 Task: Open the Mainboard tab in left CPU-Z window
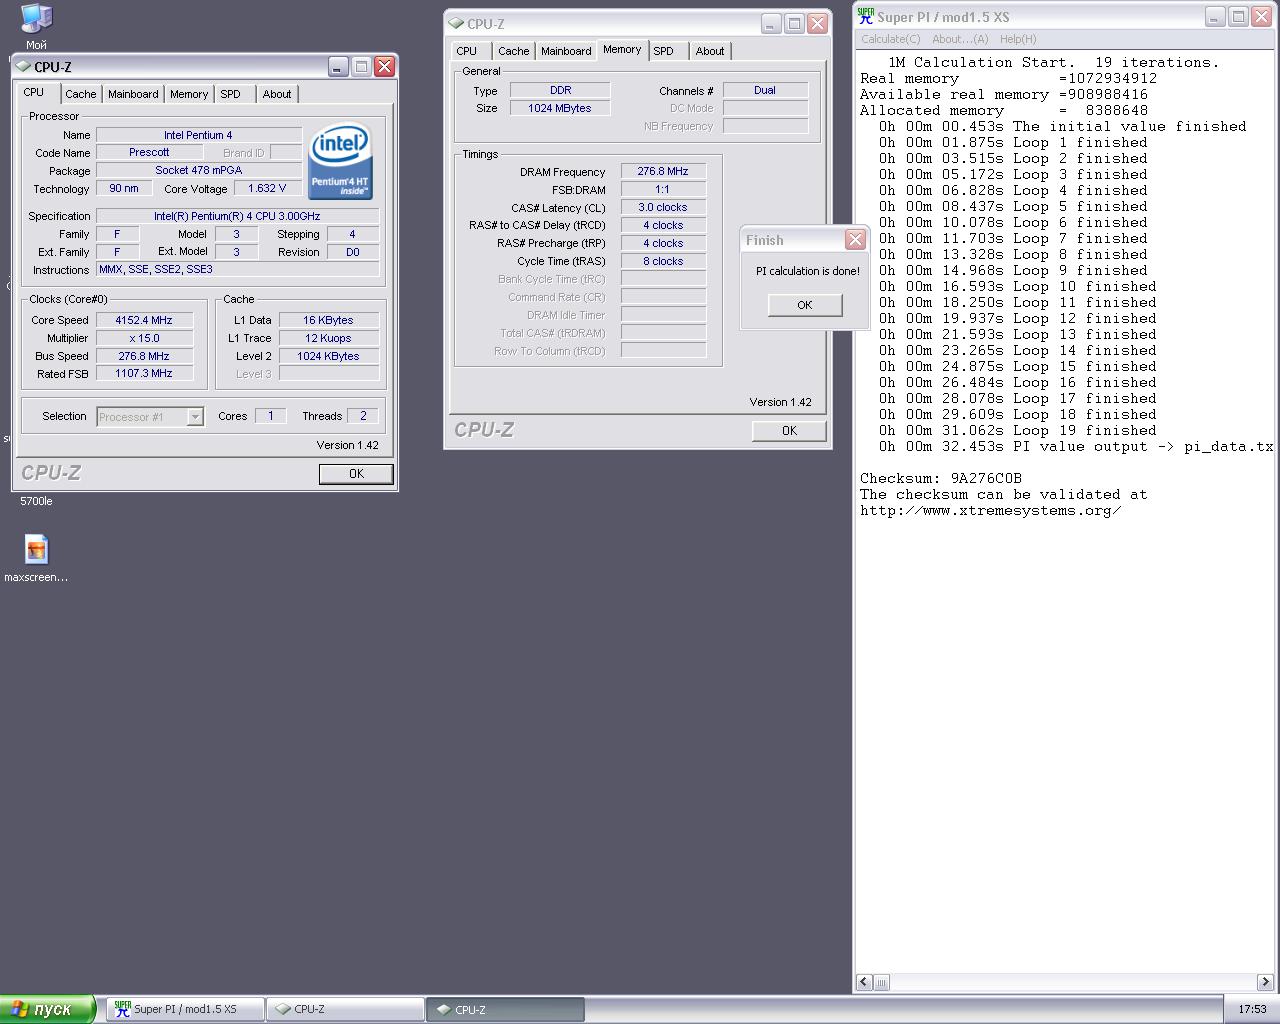(133, 94)
